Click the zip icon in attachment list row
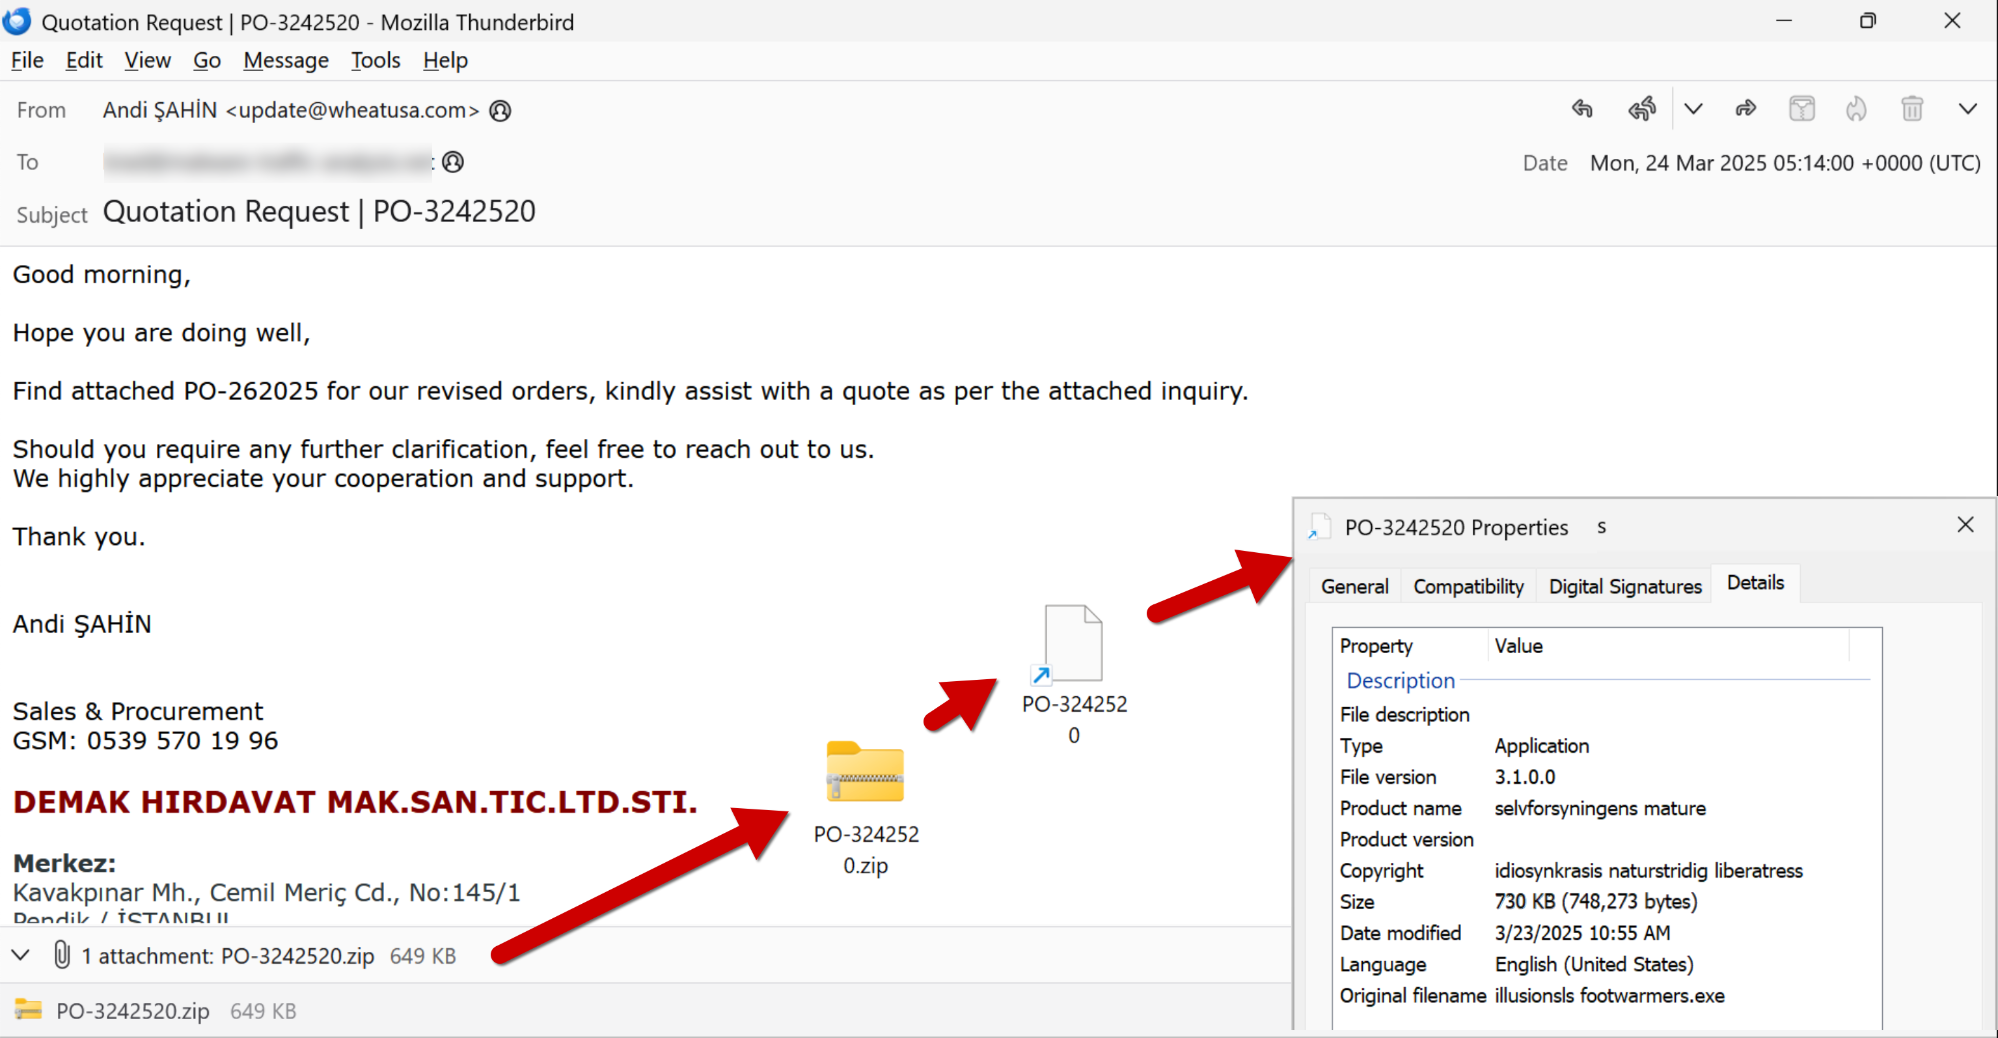 click(28, 1010)
